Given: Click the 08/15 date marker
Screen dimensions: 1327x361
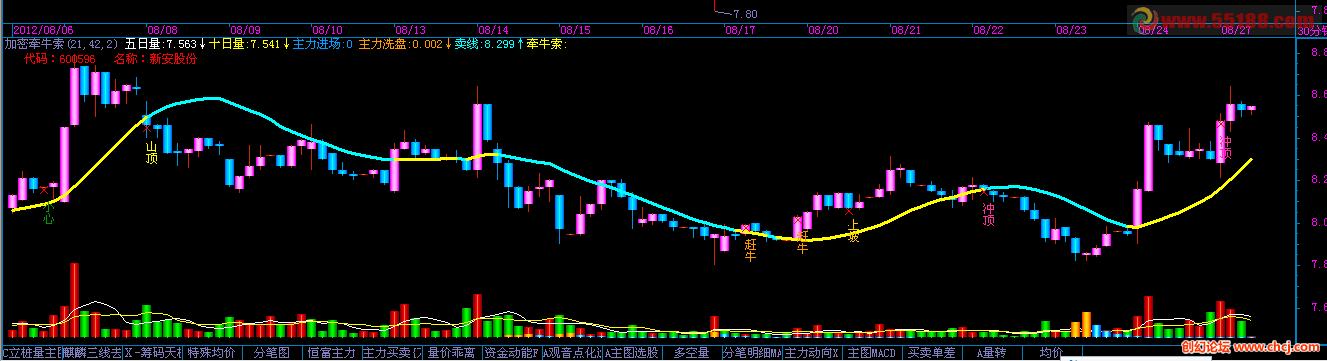Looking at the screenshot, I should tap(575, 31).
